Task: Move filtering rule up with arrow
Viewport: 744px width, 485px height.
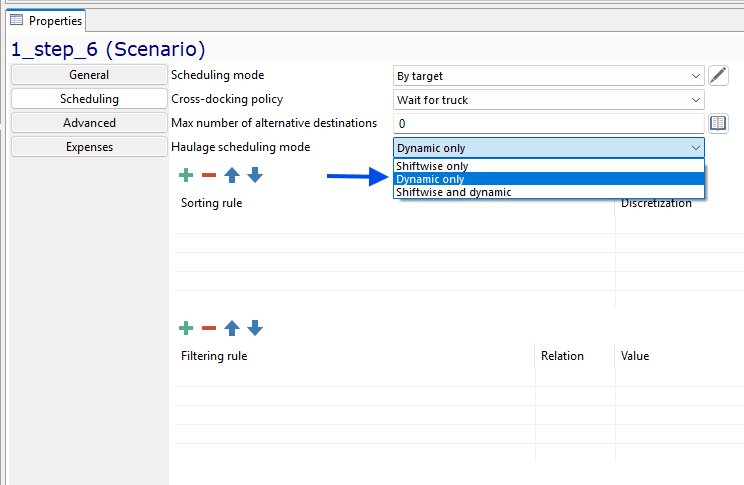Action: click(x=232, y=328)
